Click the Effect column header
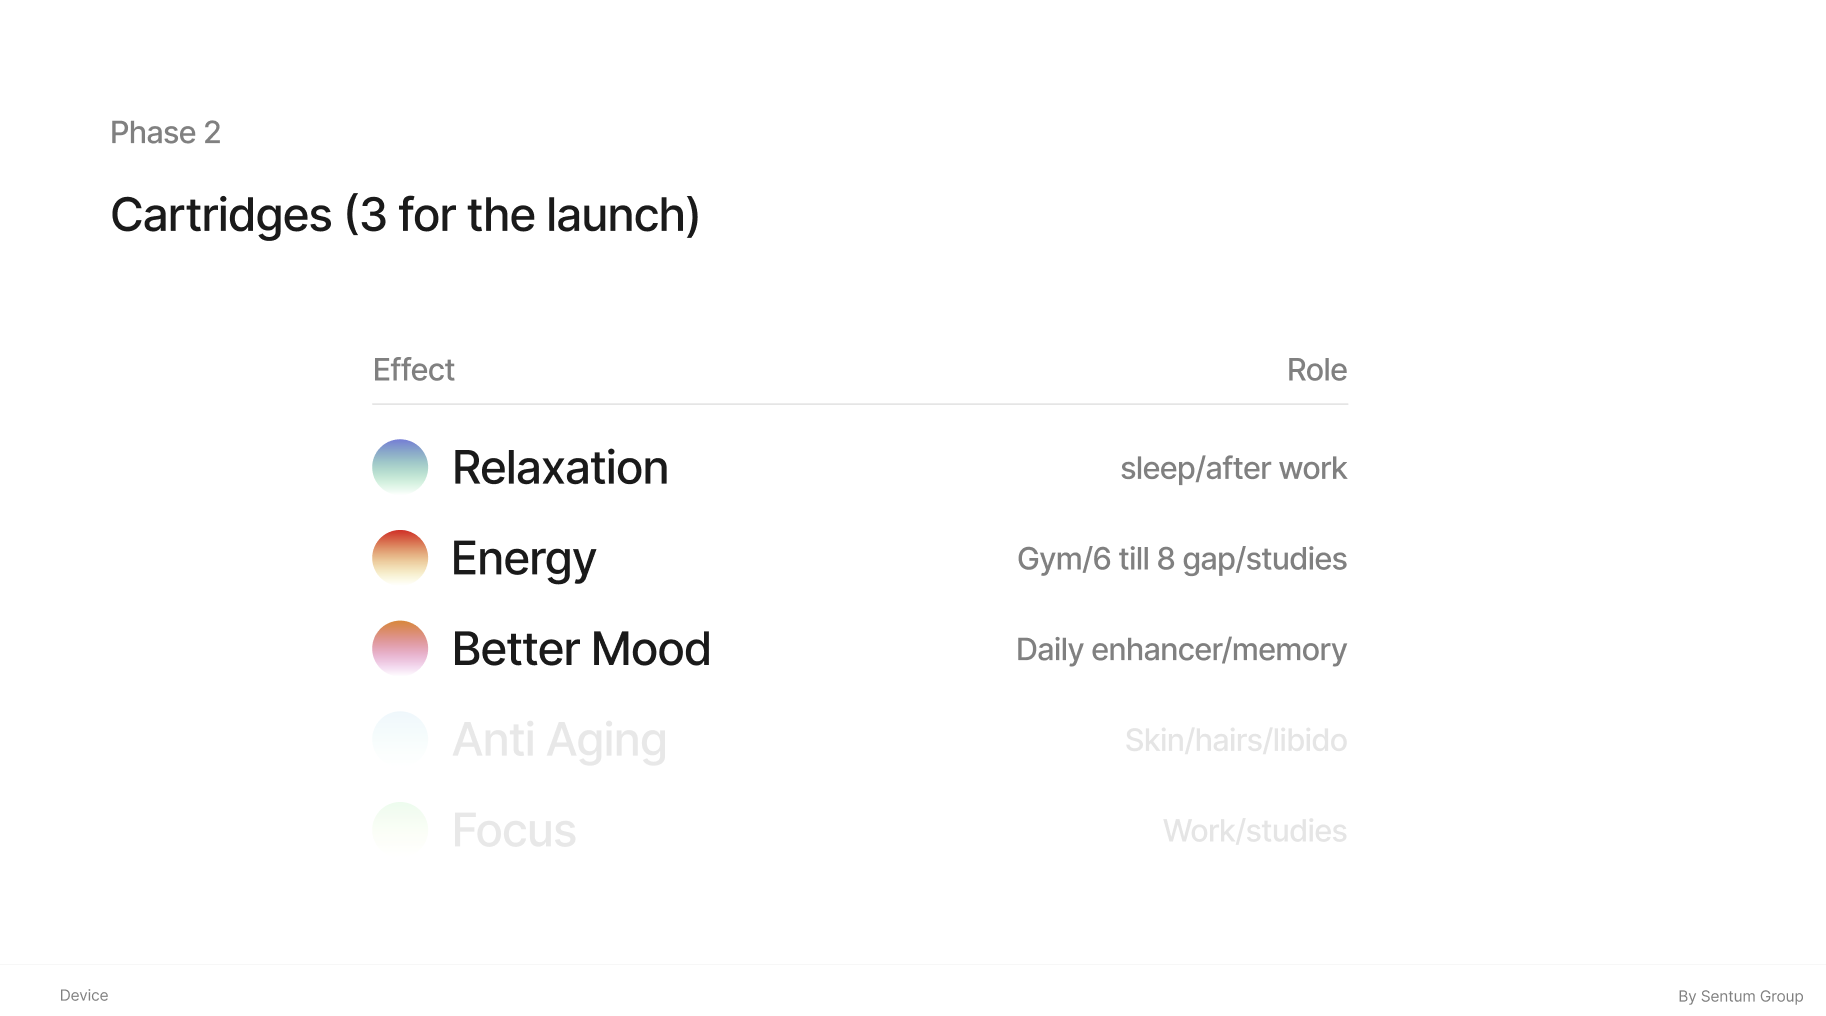Image resolution: width=1826 pixels, height=1016 pixels. [413, 370]
